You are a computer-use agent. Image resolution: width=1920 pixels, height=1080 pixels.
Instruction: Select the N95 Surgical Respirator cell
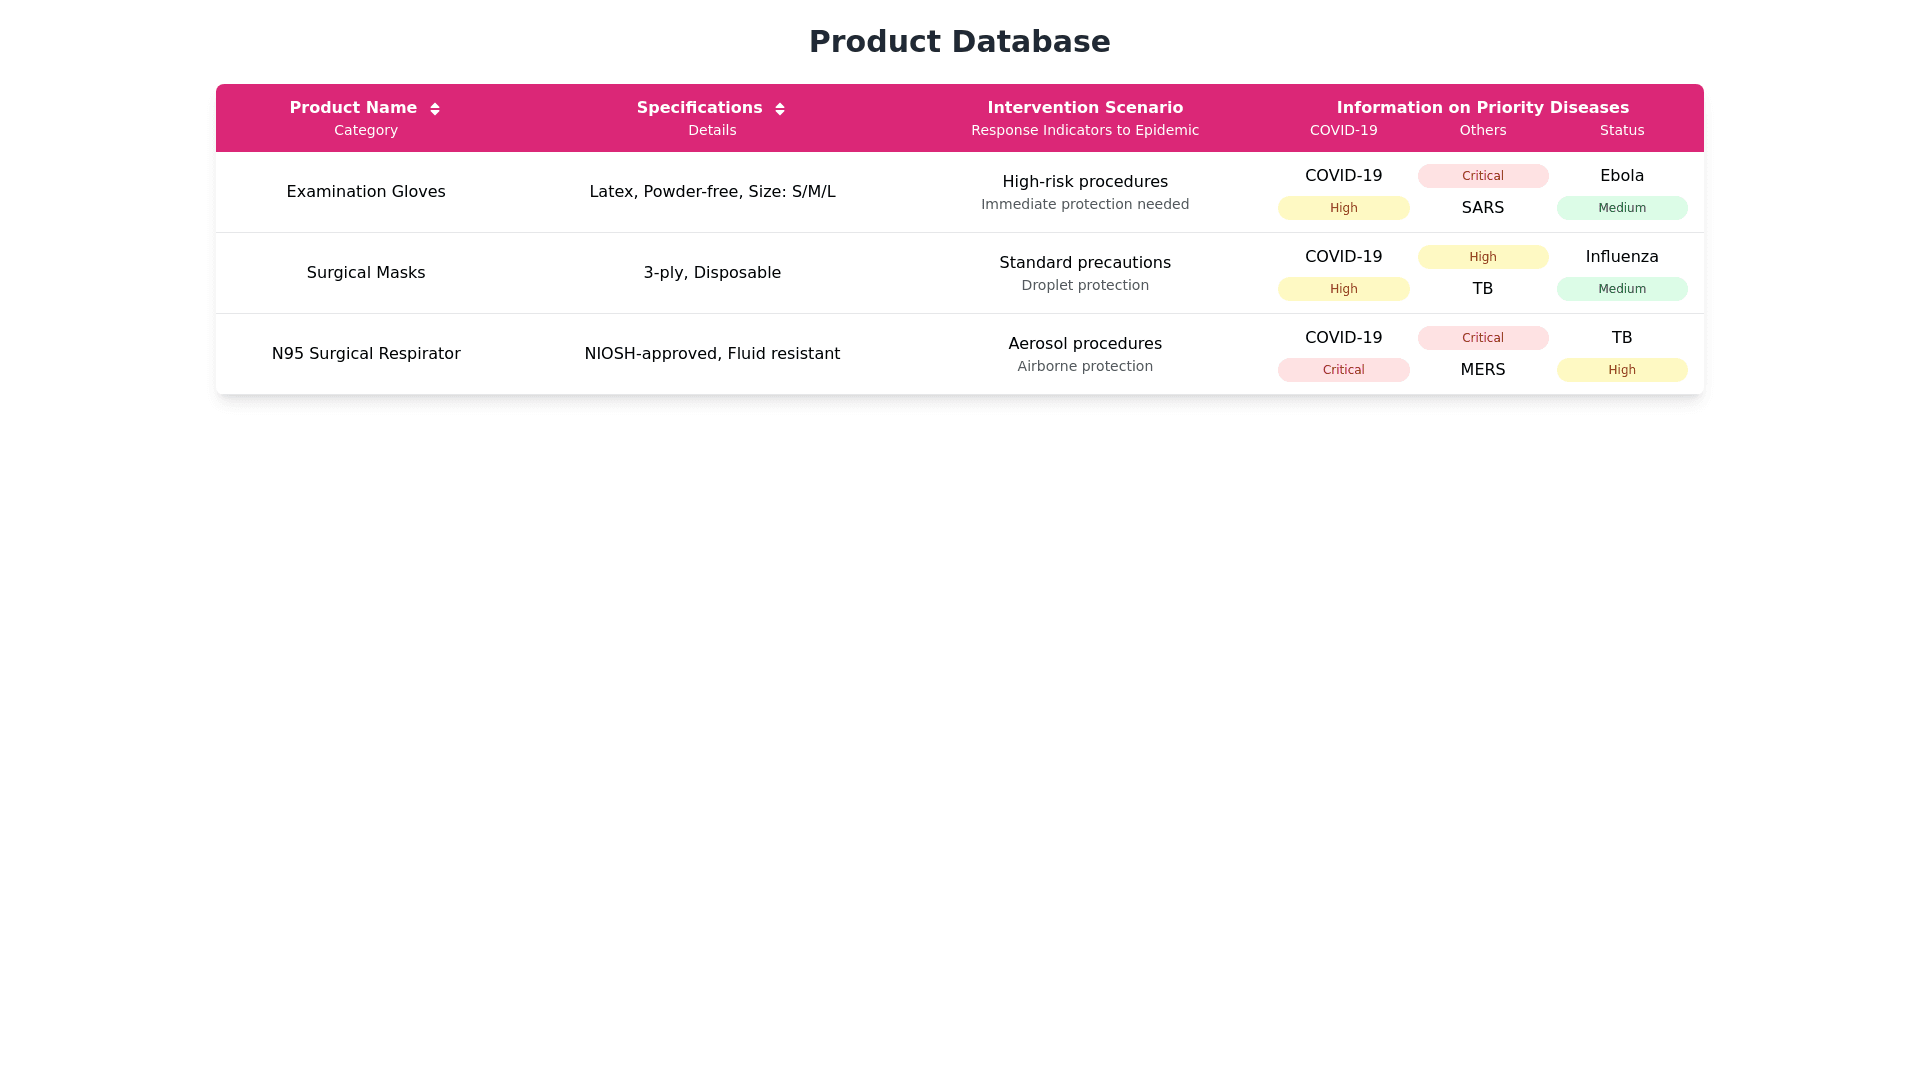click(366, 354)
